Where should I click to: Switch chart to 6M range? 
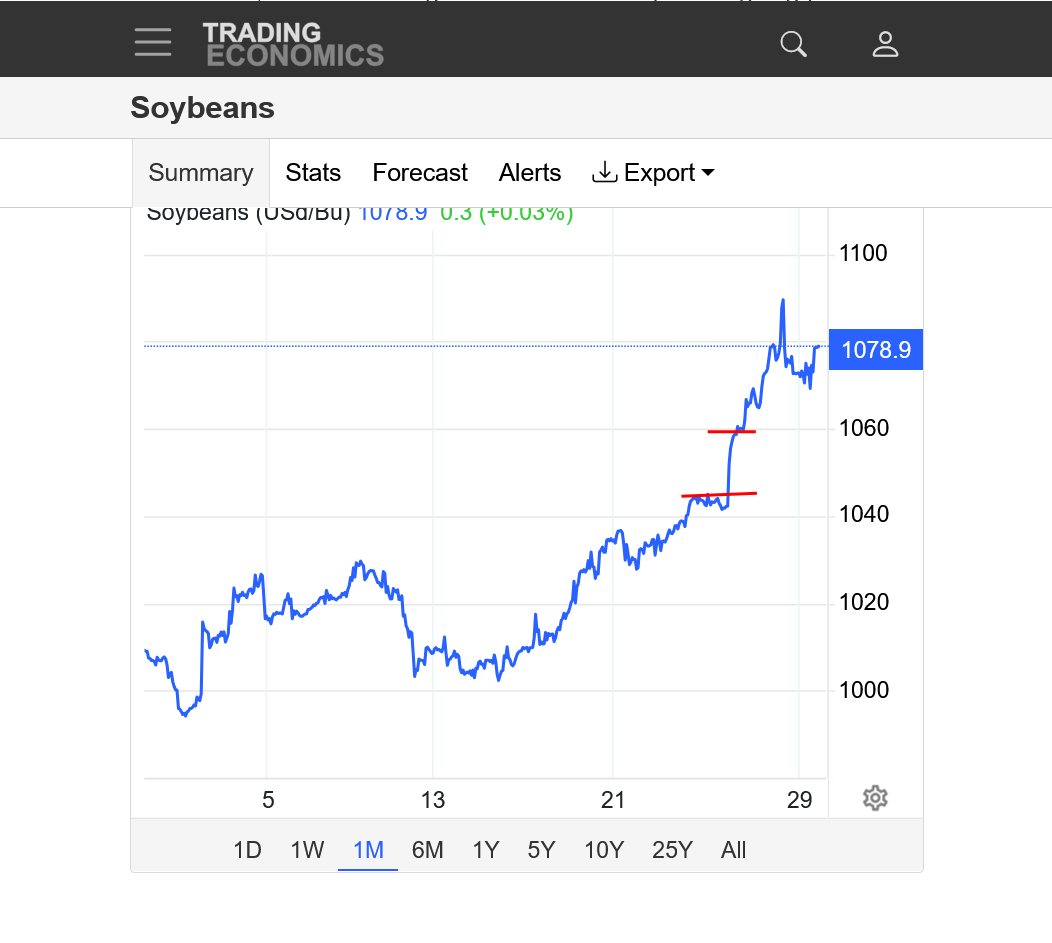(x=427, y=850)
